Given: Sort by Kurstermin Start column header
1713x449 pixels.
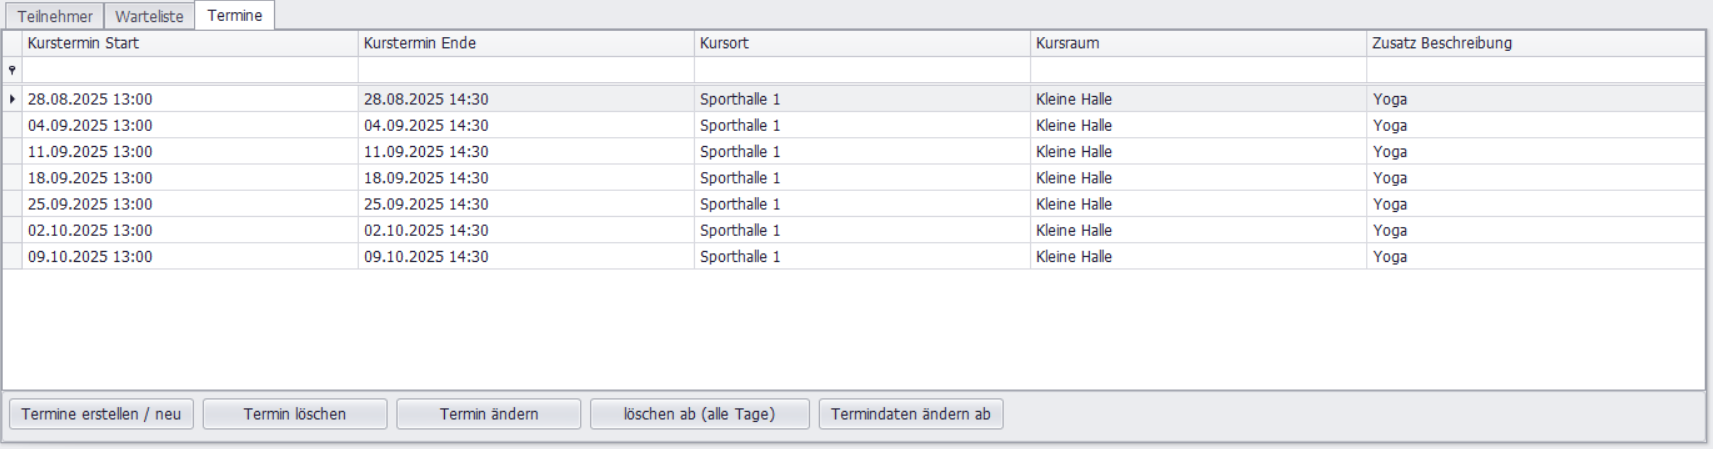Looking at the screenshot, I should click(190, 43).
